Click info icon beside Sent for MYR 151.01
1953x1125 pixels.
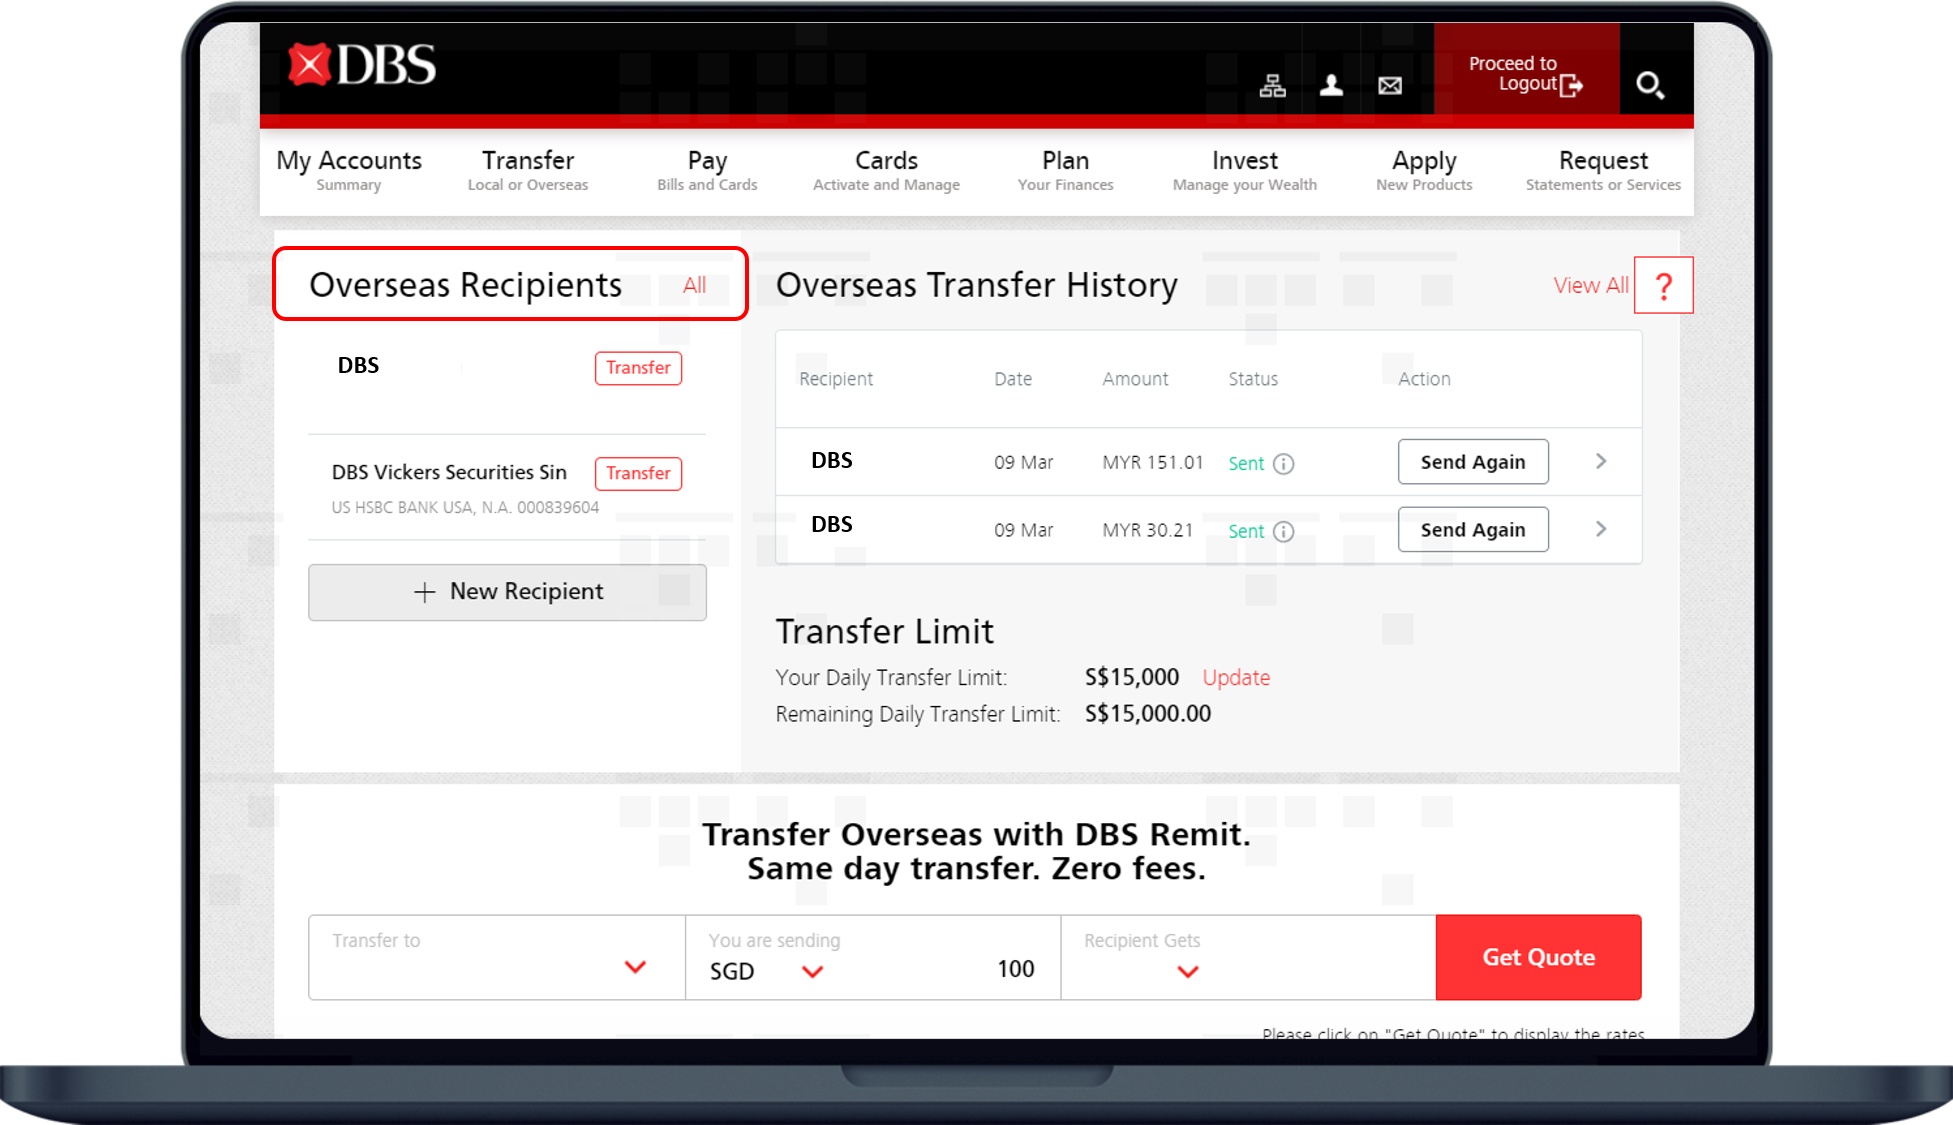(x=1283, y=464)
